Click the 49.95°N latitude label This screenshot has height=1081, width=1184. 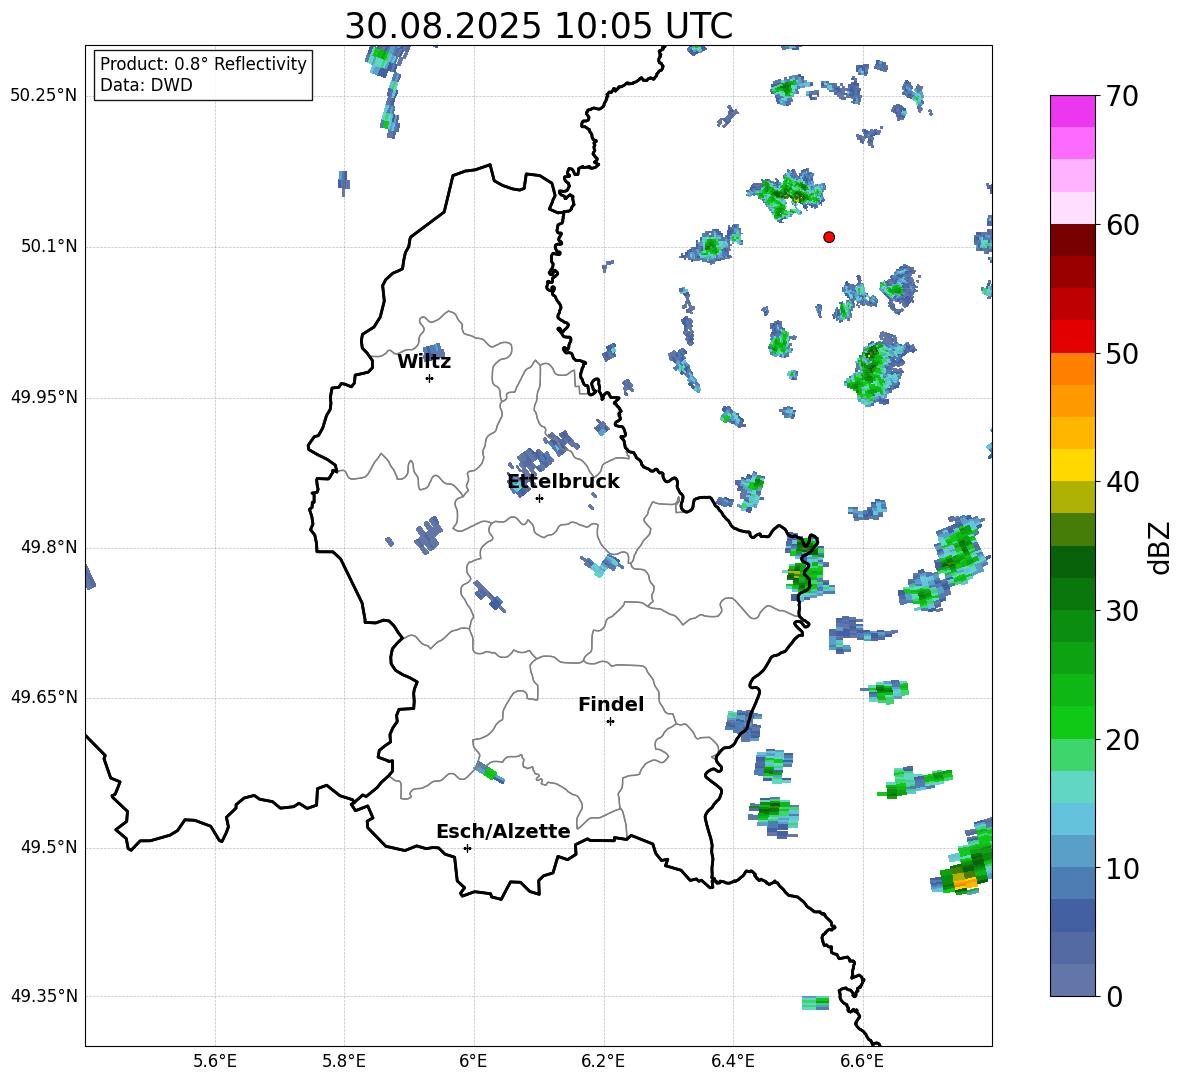[44, 396]
